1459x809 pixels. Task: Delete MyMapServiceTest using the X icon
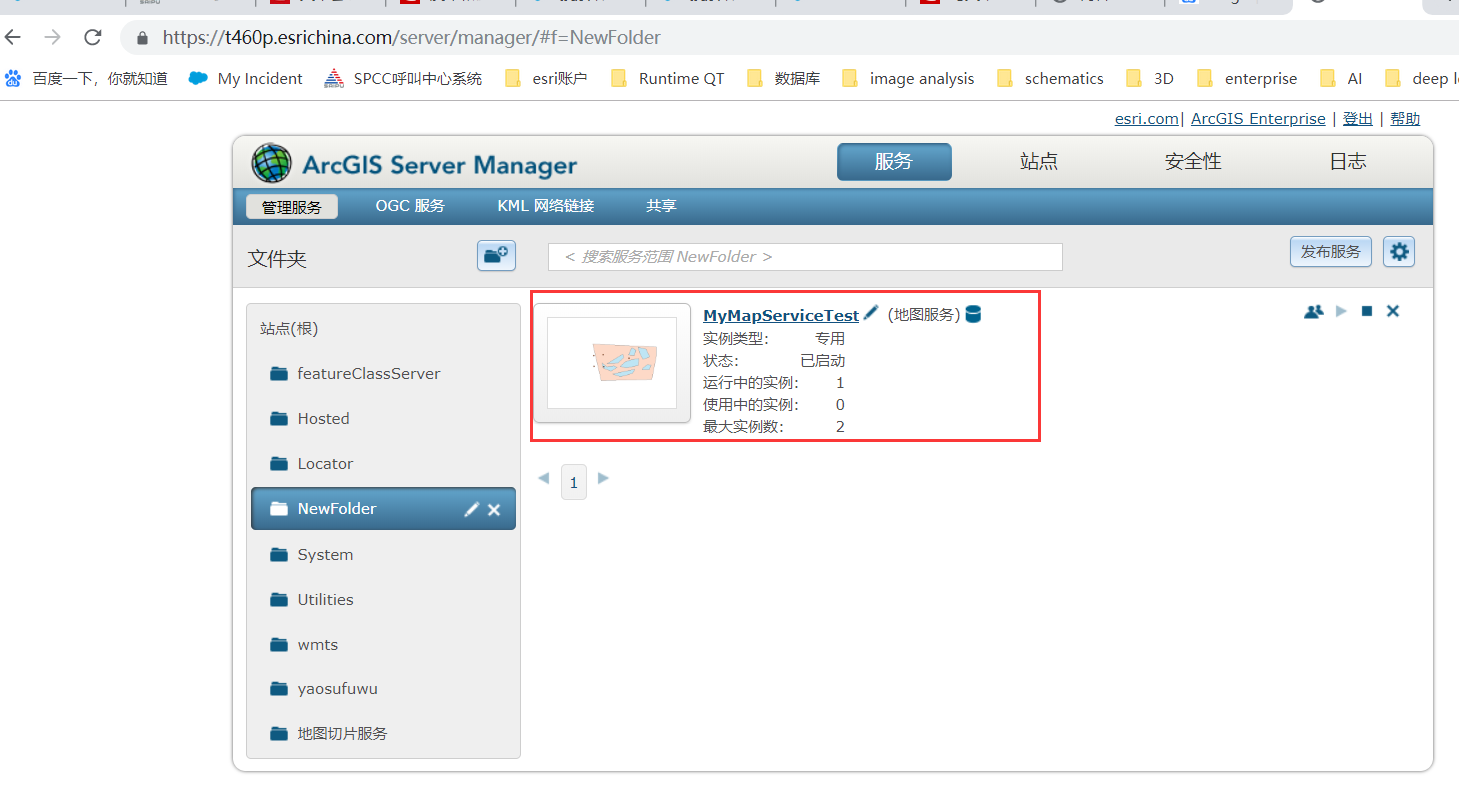(x=1392, y=311)
